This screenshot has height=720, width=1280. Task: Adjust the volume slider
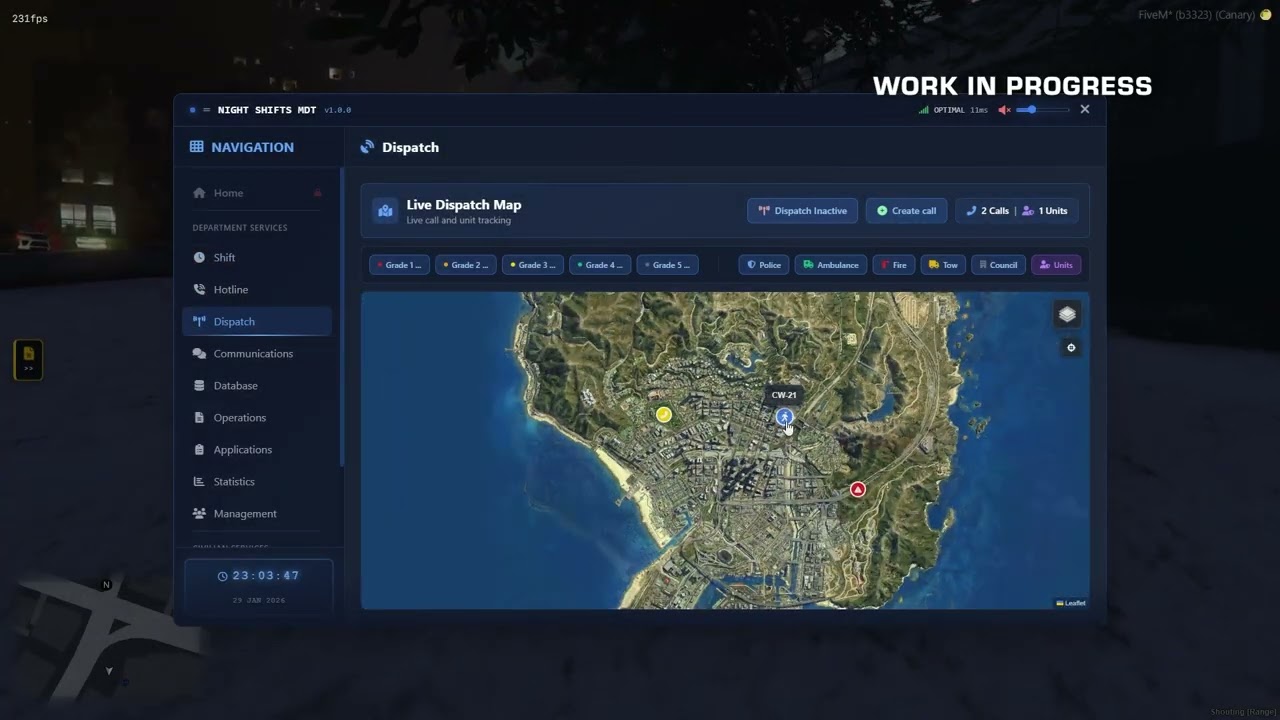pyautogui.click(x=1042, y=110)
